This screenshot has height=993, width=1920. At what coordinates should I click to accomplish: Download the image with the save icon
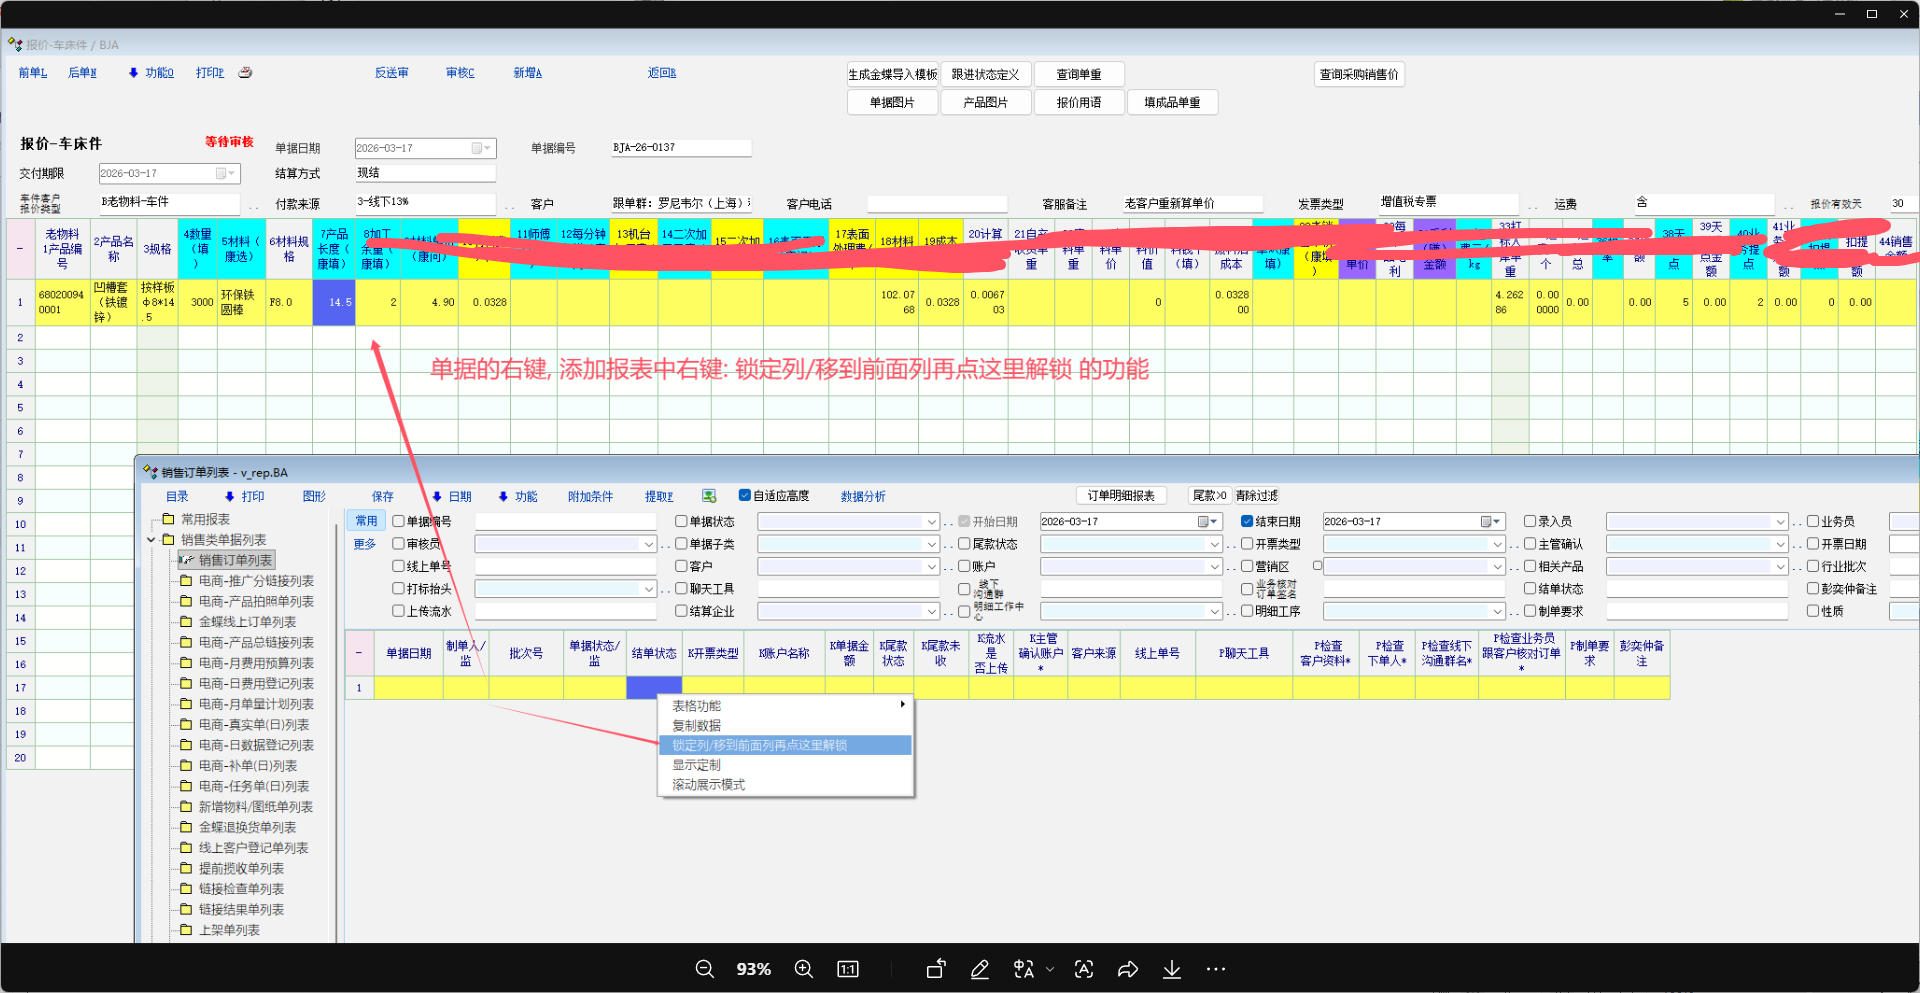coord(1172,969)
